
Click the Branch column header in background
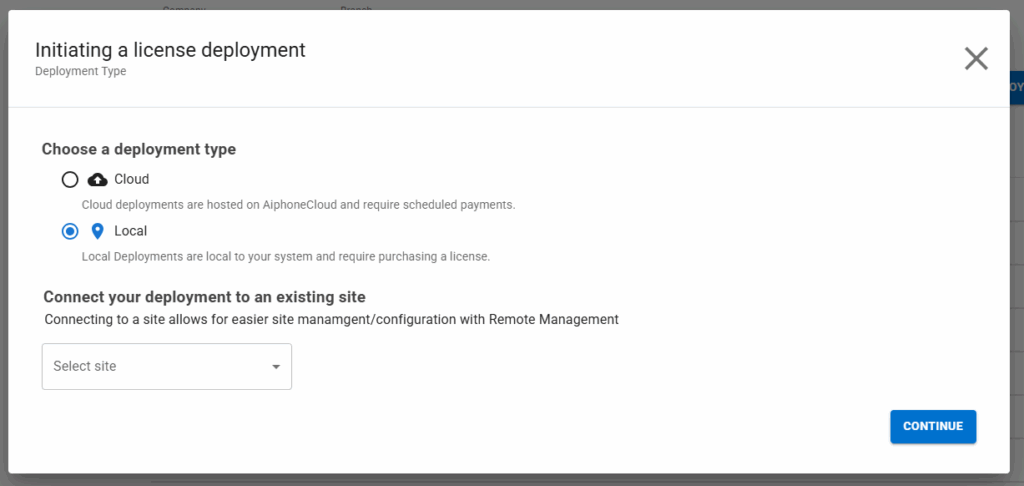pyautogui.click(x=356, y=7)
